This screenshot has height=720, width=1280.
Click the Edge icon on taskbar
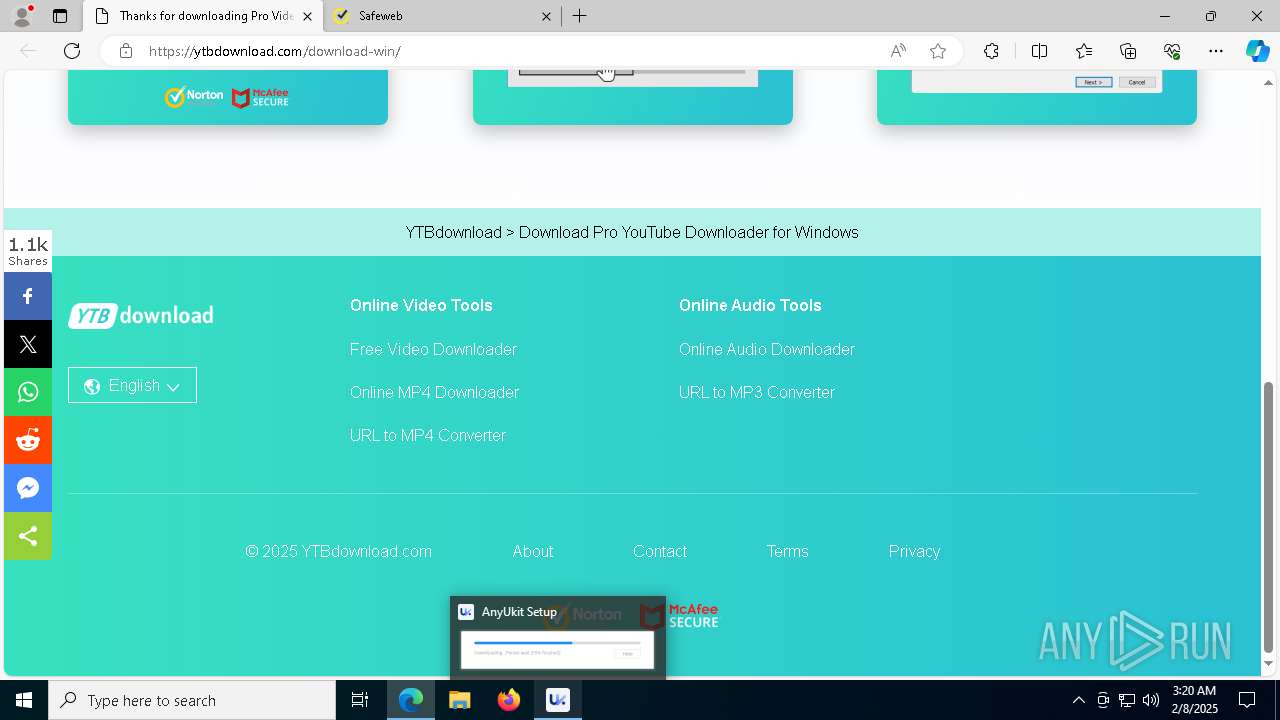(411, 700)
